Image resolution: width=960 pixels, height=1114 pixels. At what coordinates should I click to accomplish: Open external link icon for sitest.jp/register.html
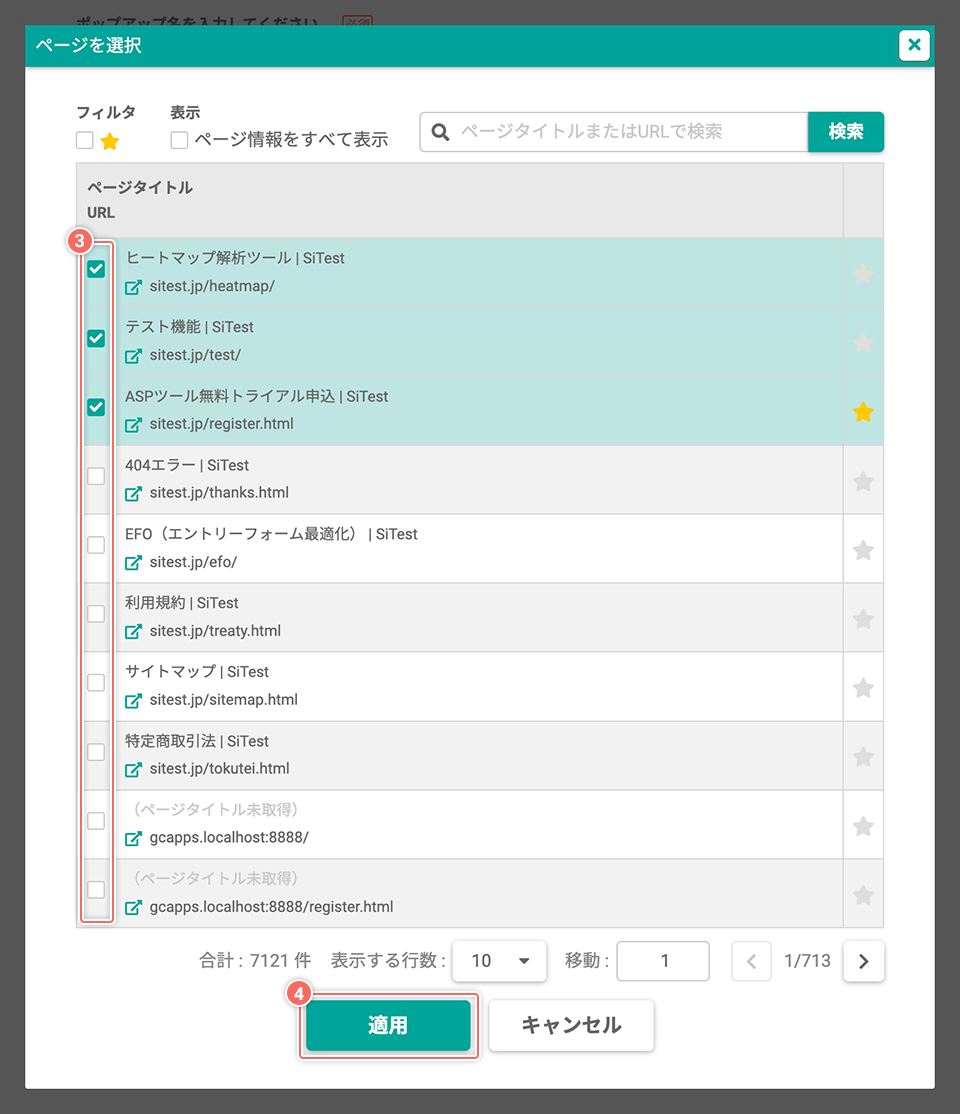133,425
